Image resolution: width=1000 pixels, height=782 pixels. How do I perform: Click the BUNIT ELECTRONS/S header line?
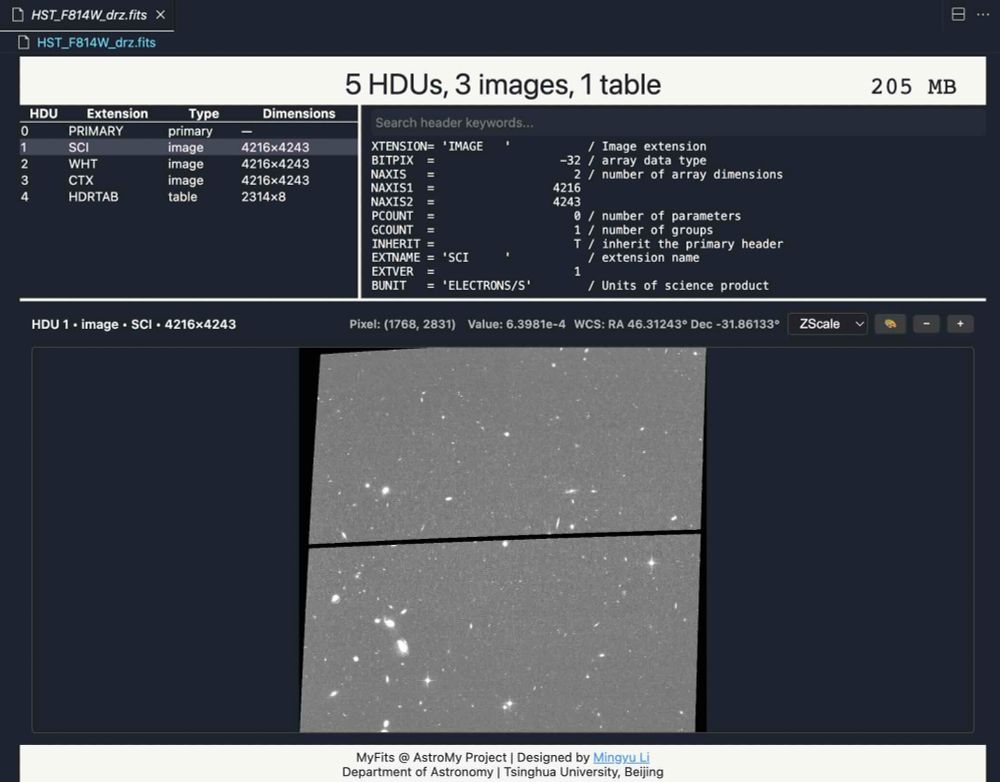click(x=570, y=285)
